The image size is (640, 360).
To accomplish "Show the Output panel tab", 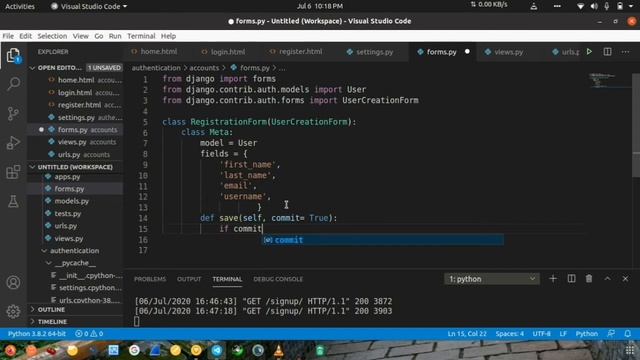I will 189,279.
